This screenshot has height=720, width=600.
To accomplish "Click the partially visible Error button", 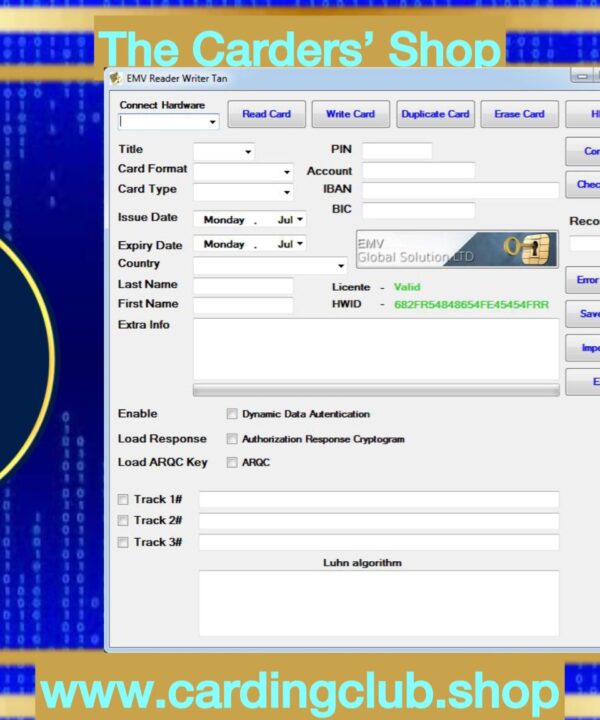I will tap(583, 280).
